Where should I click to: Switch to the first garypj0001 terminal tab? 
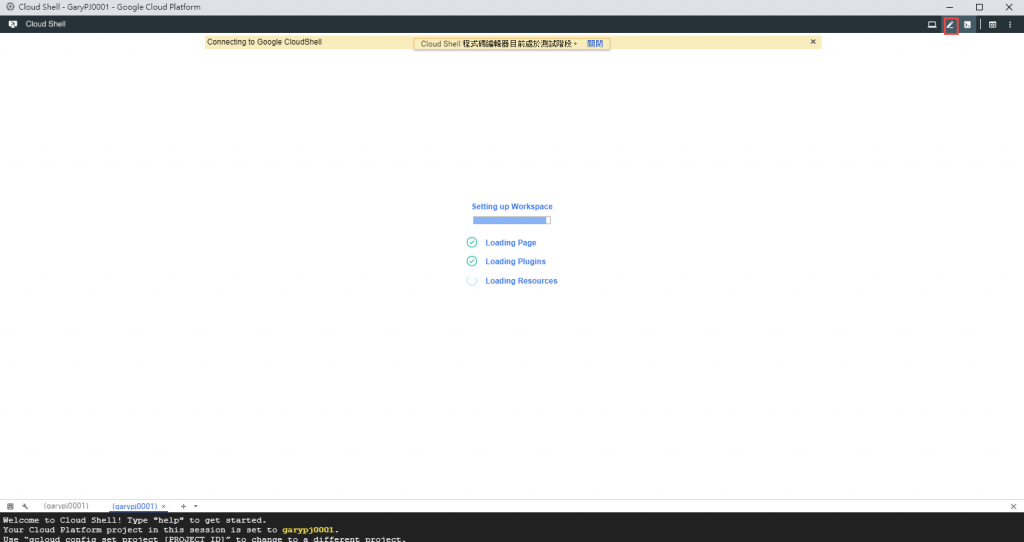(x=66, y=506)
